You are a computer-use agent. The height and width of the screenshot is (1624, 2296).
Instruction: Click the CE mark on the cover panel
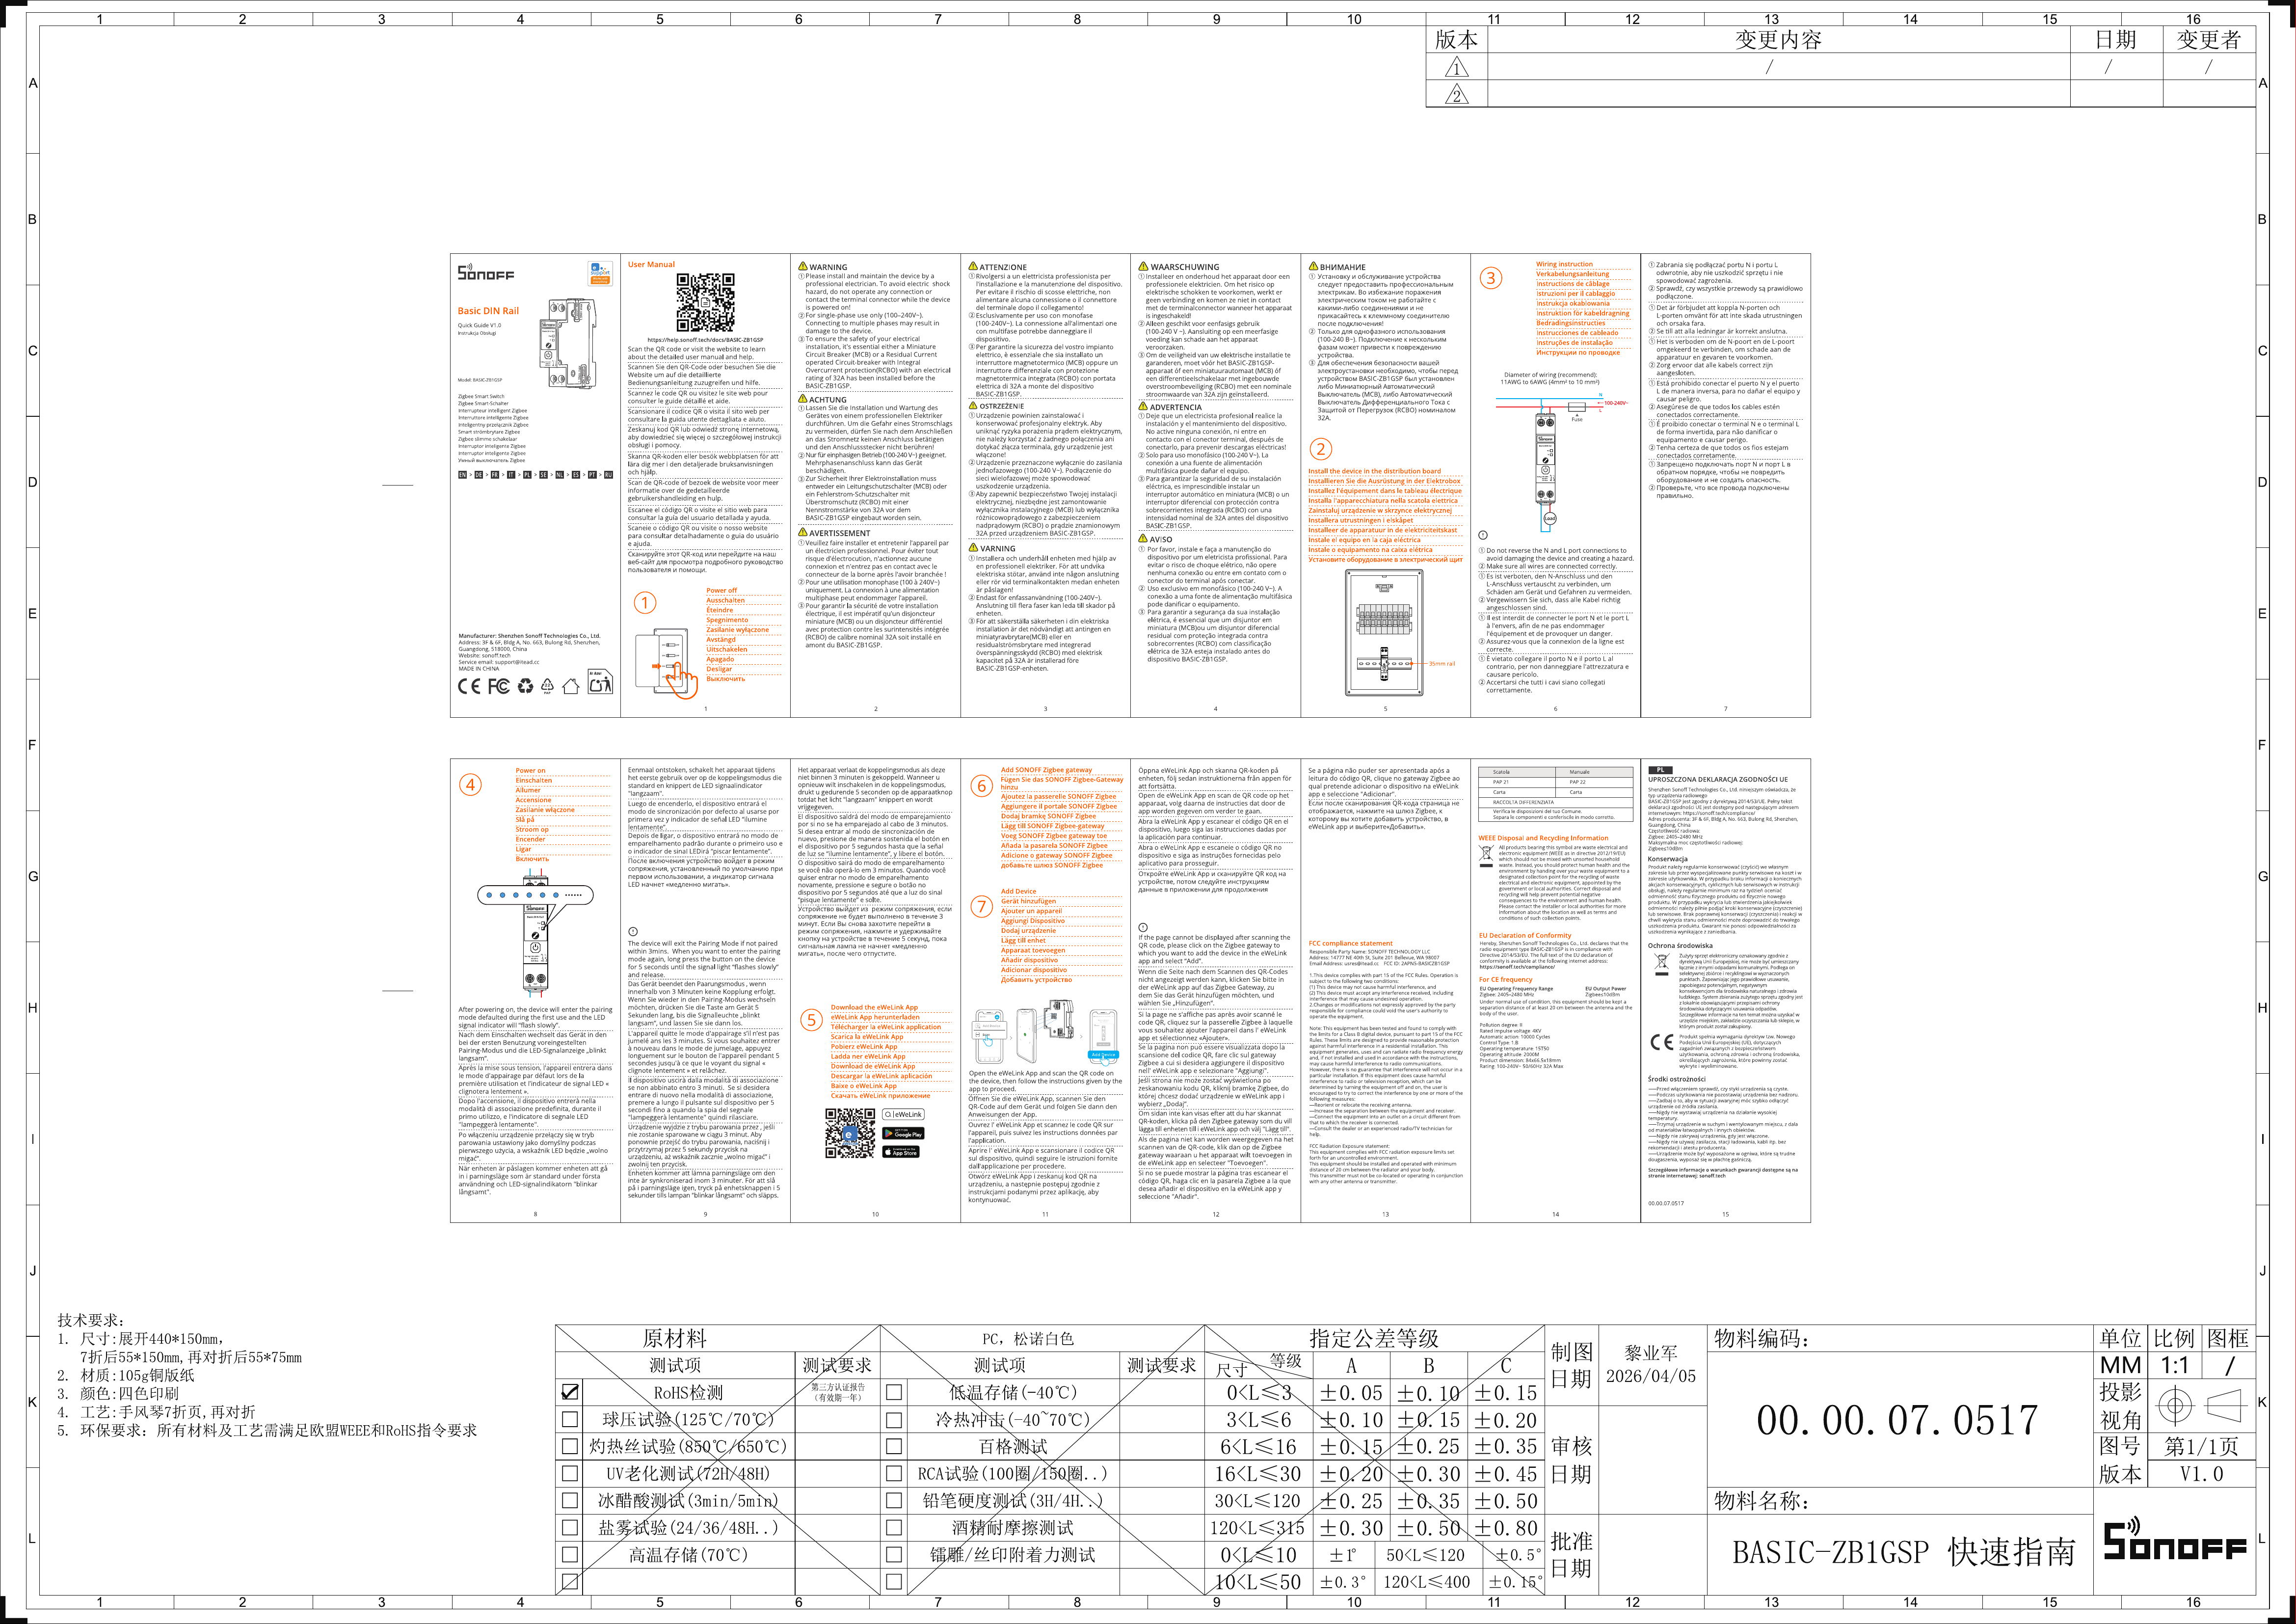point(469,686)
